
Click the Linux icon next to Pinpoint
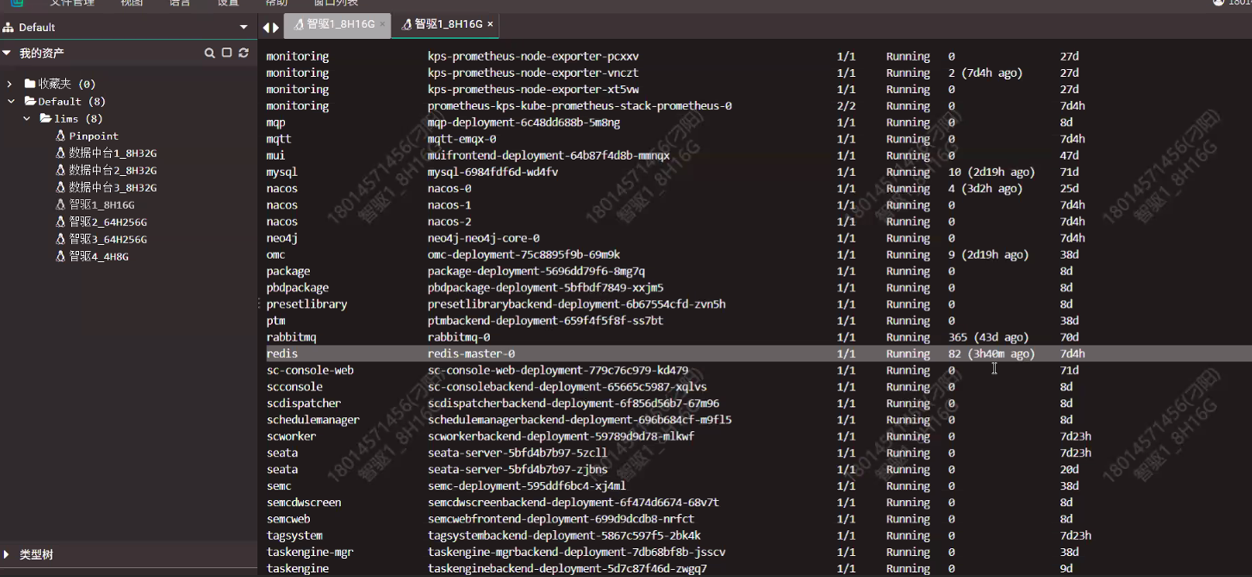coord(61,136)
